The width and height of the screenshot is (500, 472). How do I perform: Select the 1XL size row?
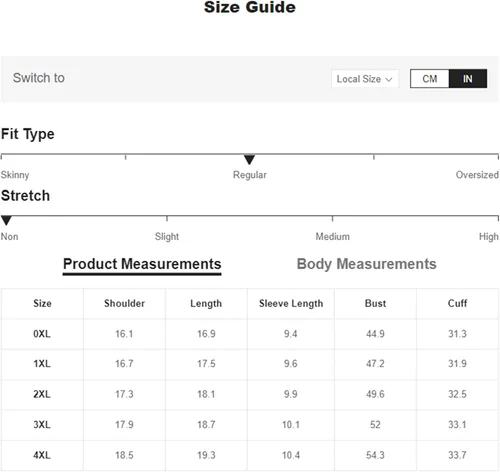click(x=250, y=364)
